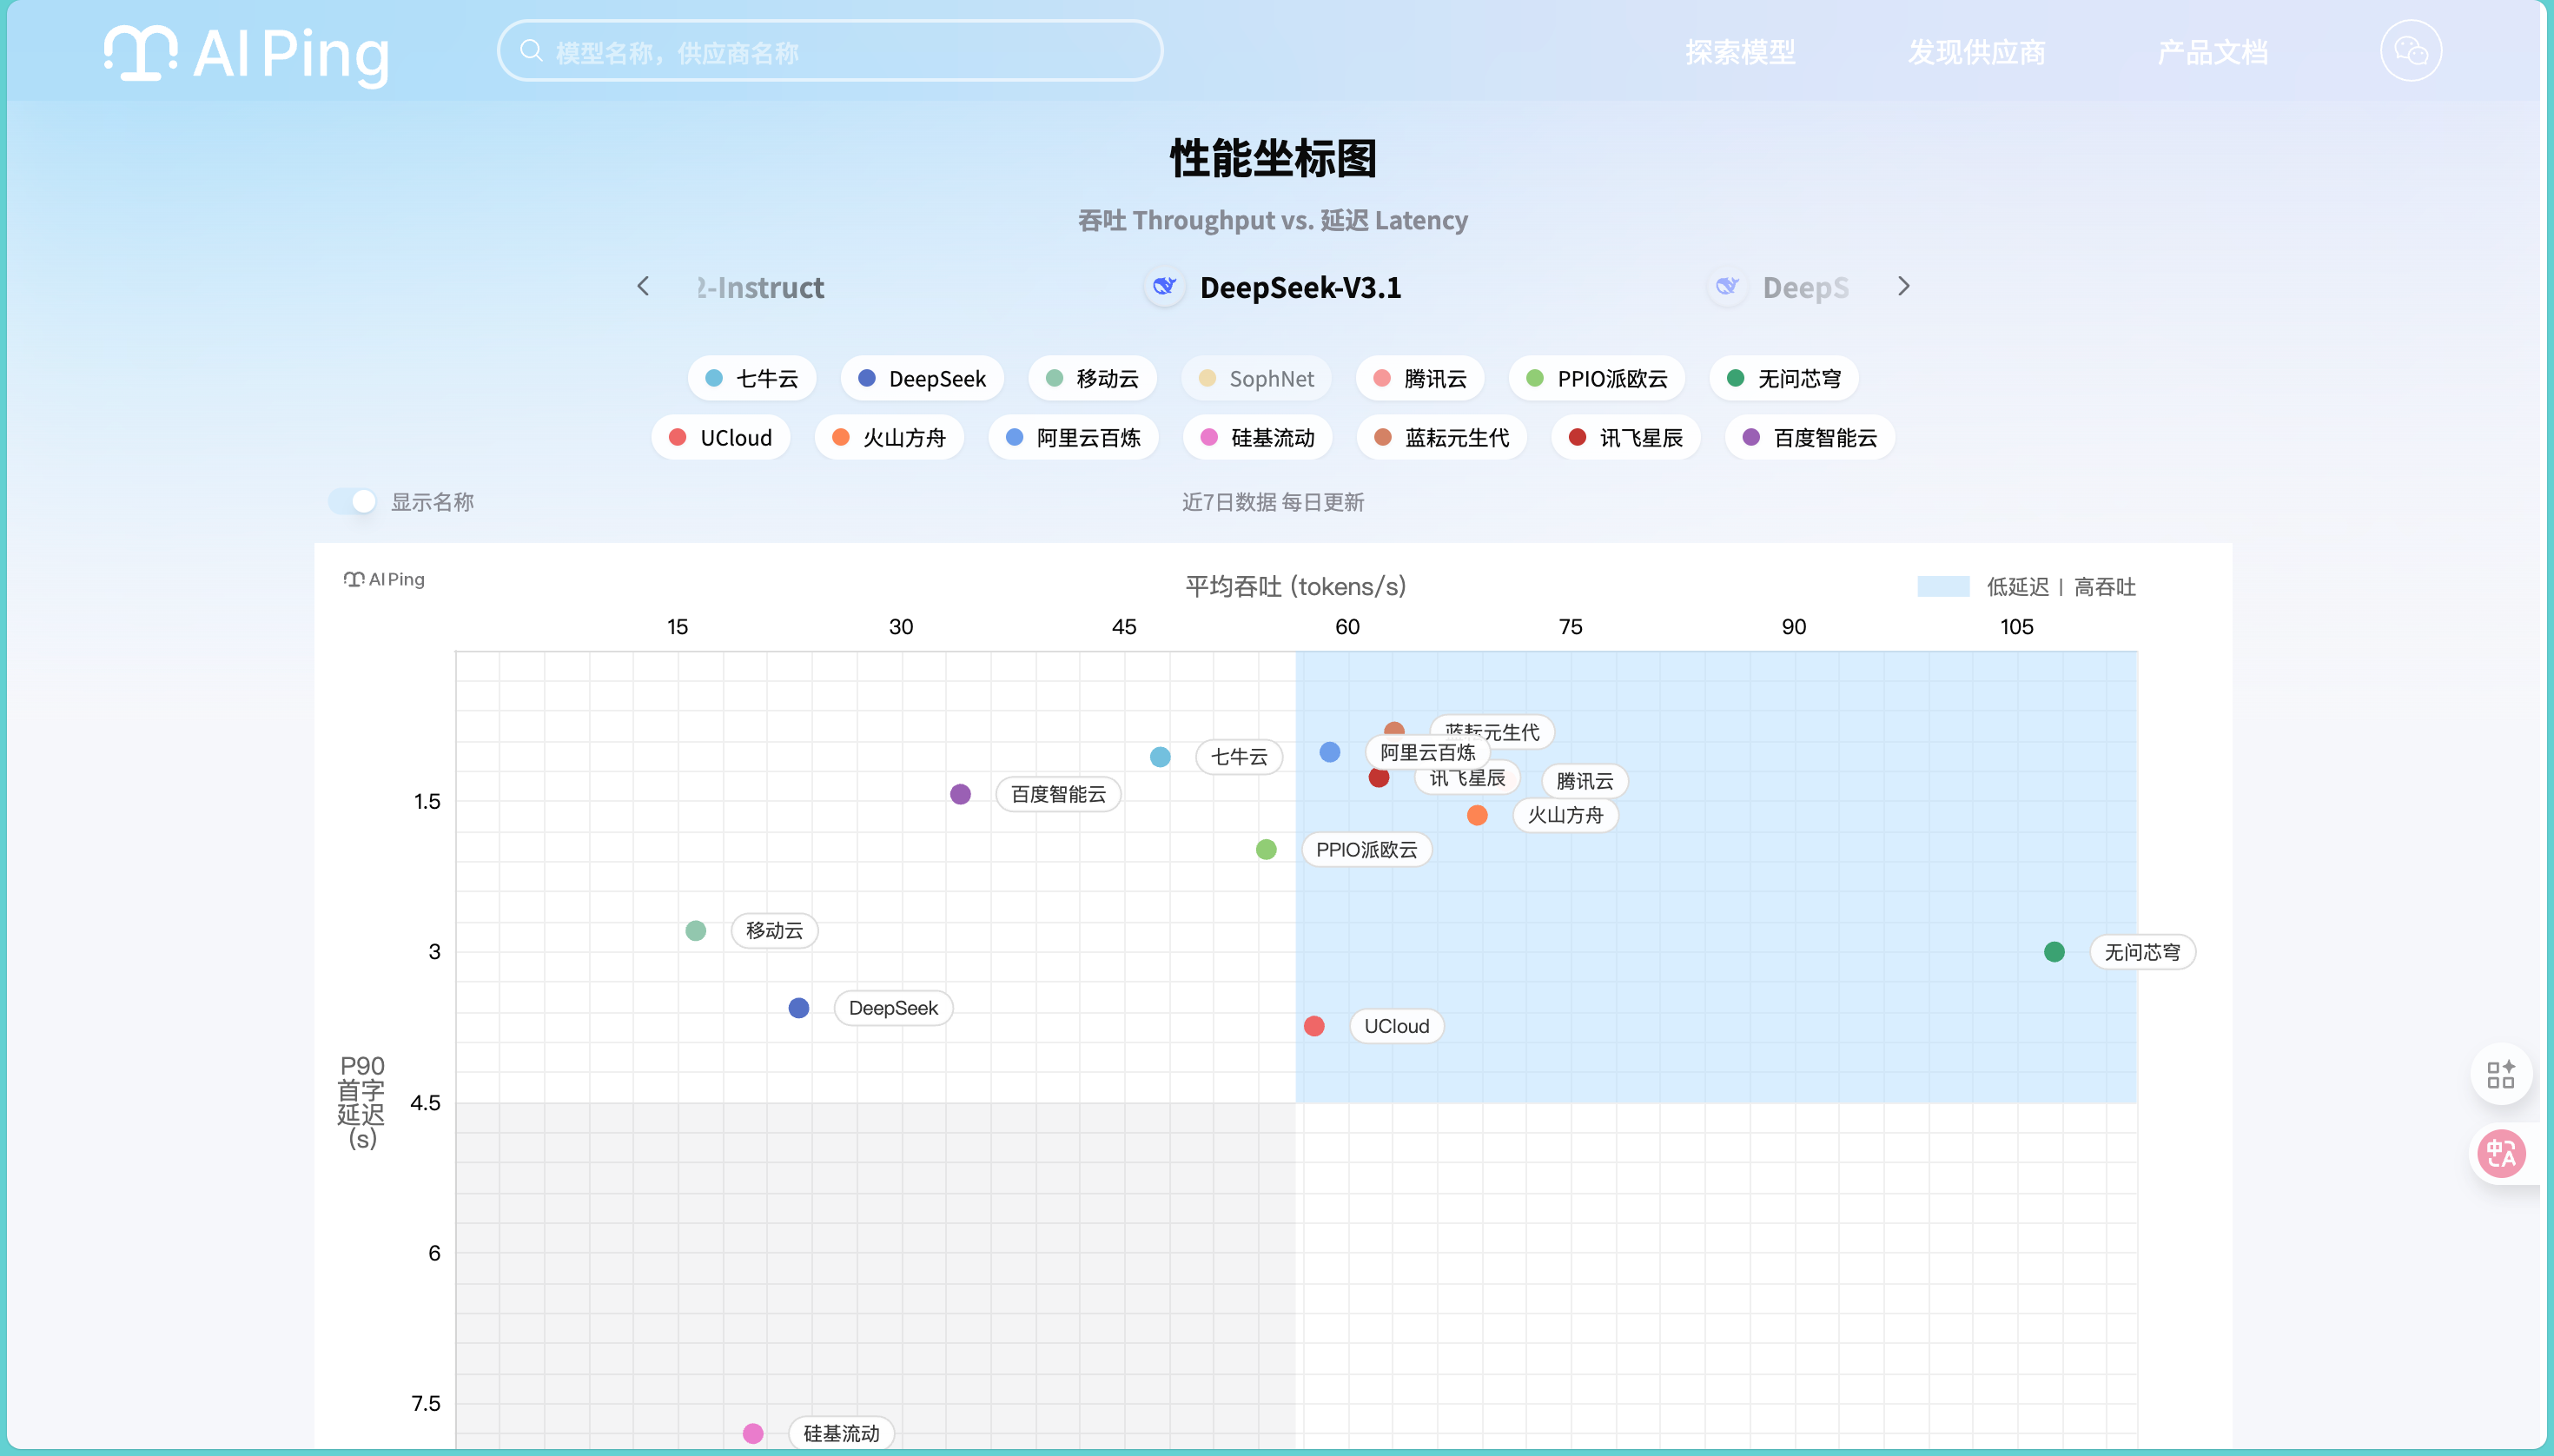2554x1456 pixels.
Task: Click the search magnifier icon
Action: [531, 51]
